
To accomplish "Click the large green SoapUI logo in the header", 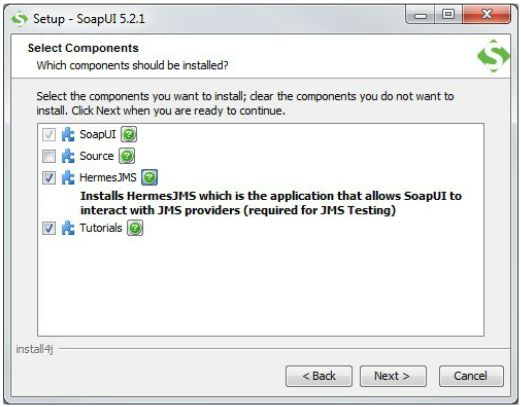I will (x=493, y=56).
